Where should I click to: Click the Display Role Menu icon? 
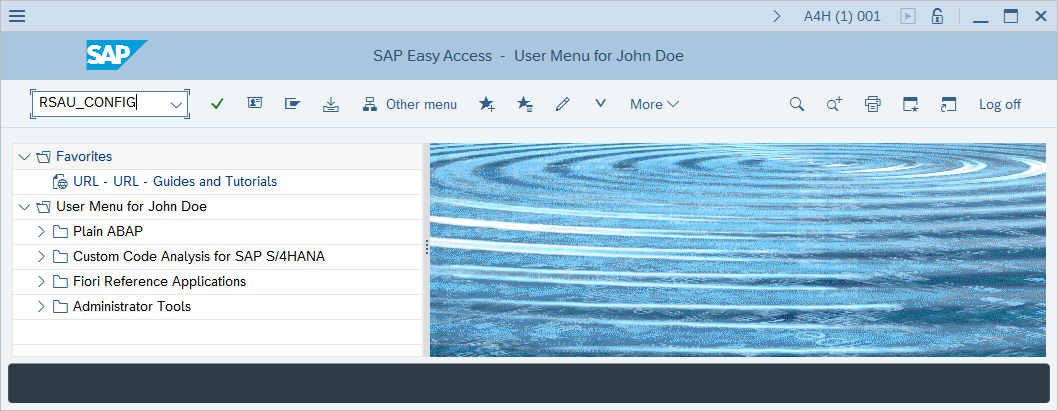click(x=292, y=104)
